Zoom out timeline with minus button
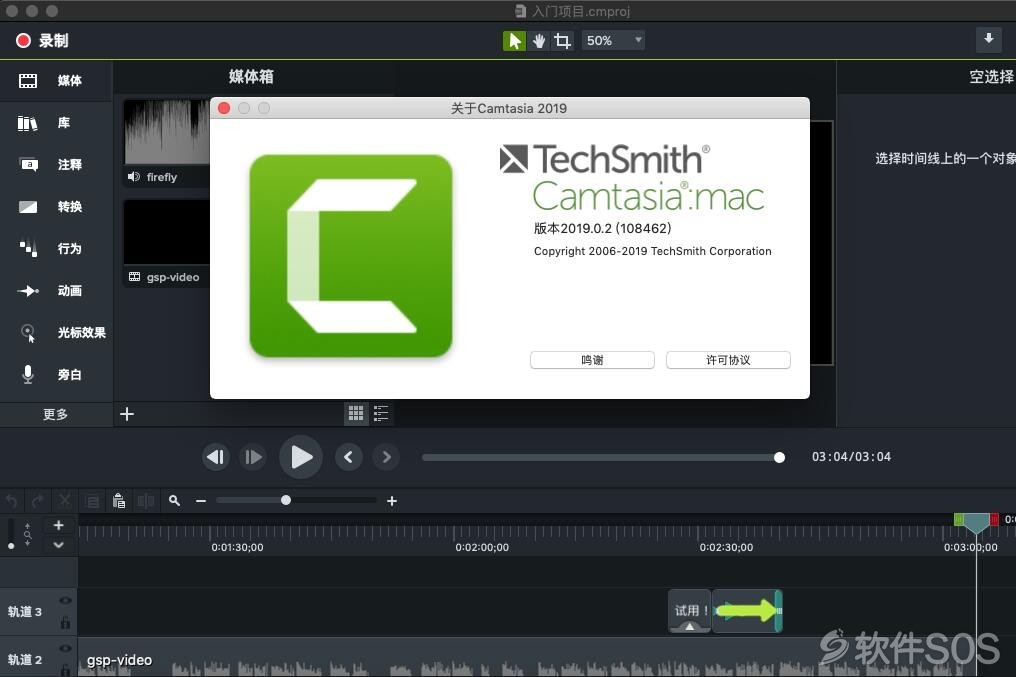The height and width of the screenshot is (677, 1016). pyautogui.click(x=201, y=501)
